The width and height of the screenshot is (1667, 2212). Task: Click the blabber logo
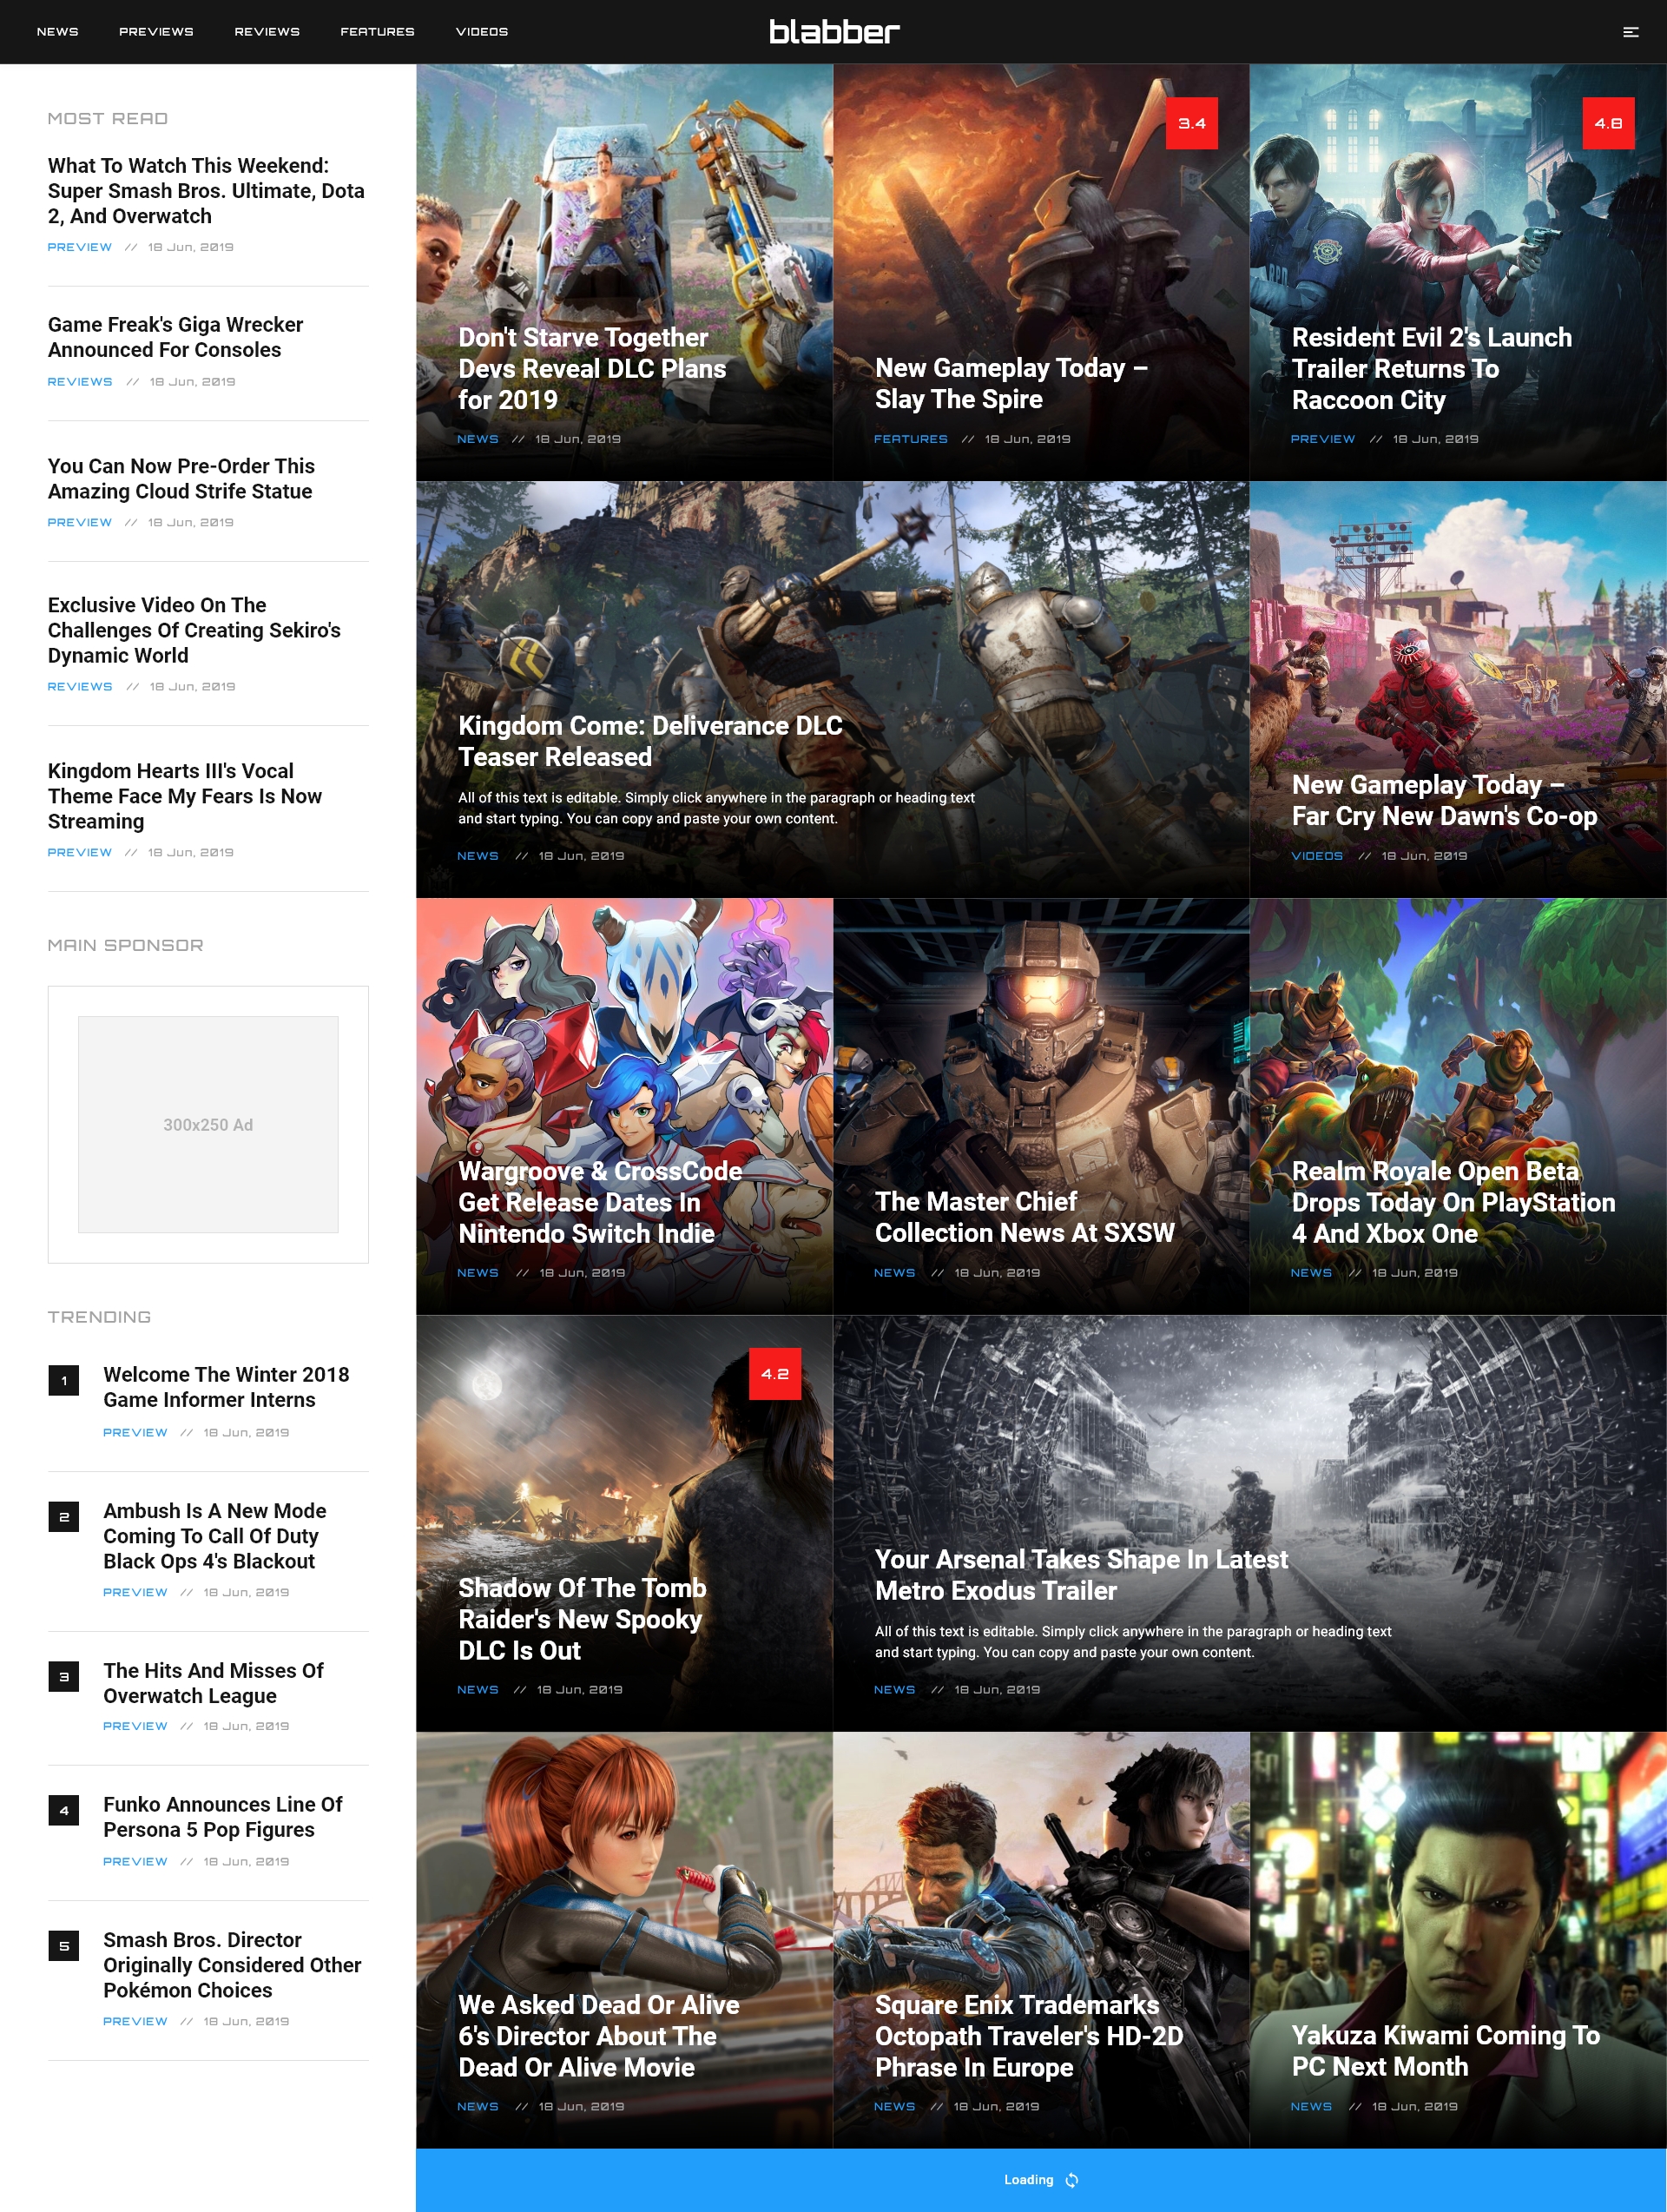coord(834,32)
